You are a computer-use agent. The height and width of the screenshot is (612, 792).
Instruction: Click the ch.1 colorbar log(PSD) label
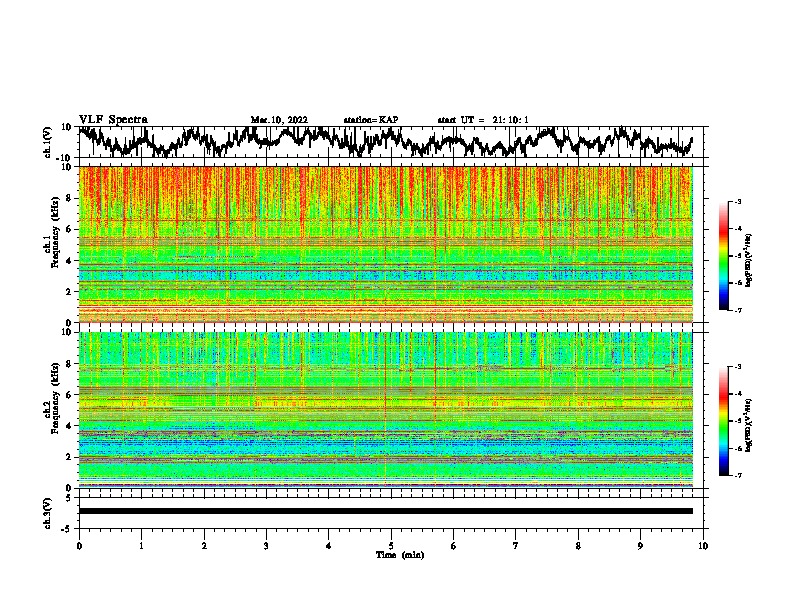coord(748,260)
